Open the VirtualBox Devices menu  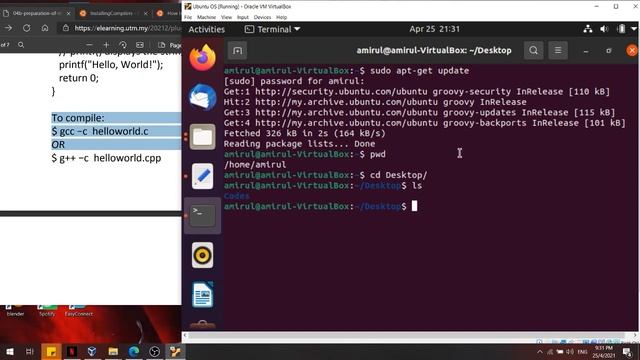(x=262, y=17)
